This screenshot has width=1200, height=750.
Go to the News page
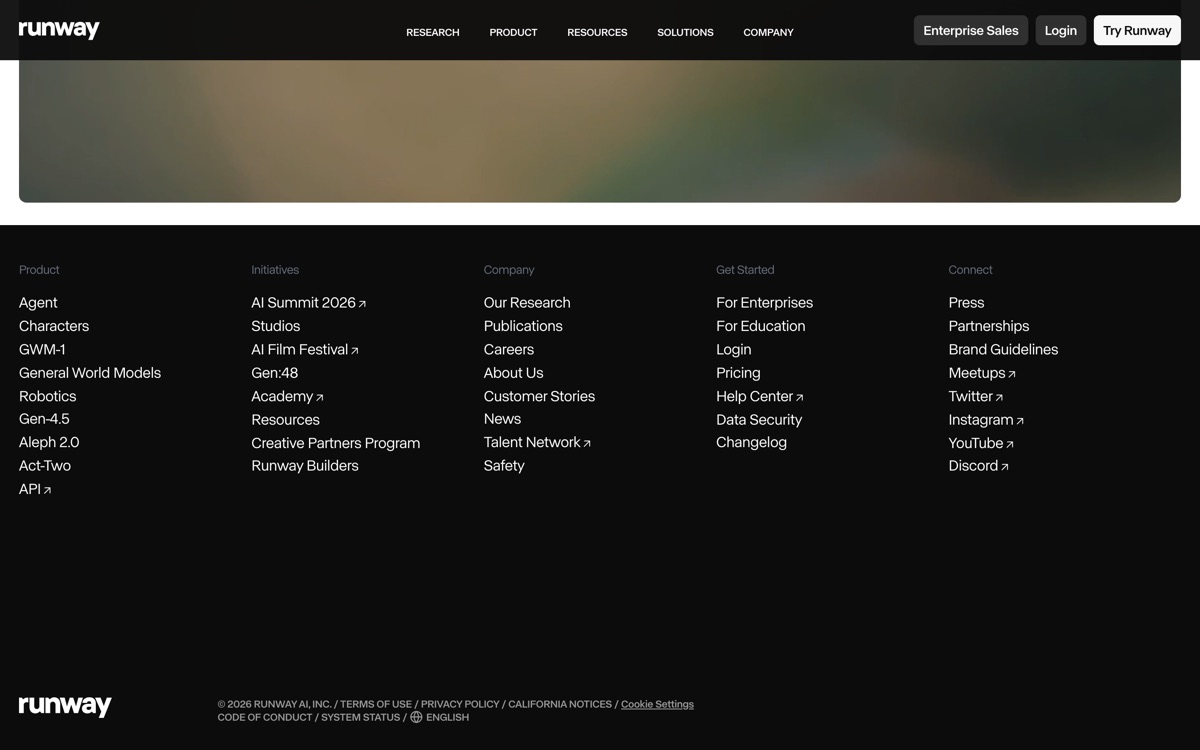click(502, 419)
